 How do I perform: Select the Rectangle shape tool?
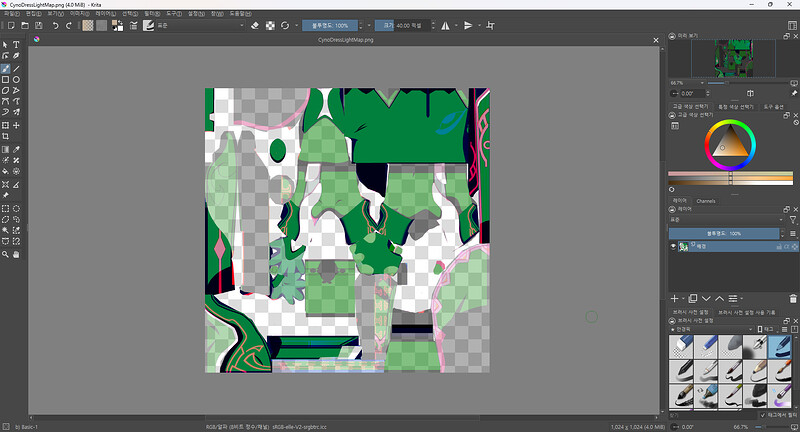(6, 80)
